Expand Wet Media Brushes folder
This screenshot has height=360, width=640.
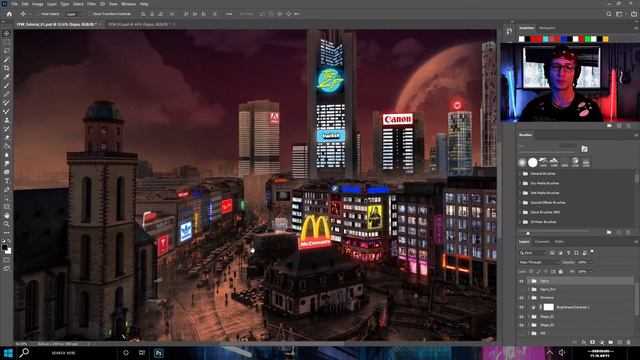tap(520, 193)
